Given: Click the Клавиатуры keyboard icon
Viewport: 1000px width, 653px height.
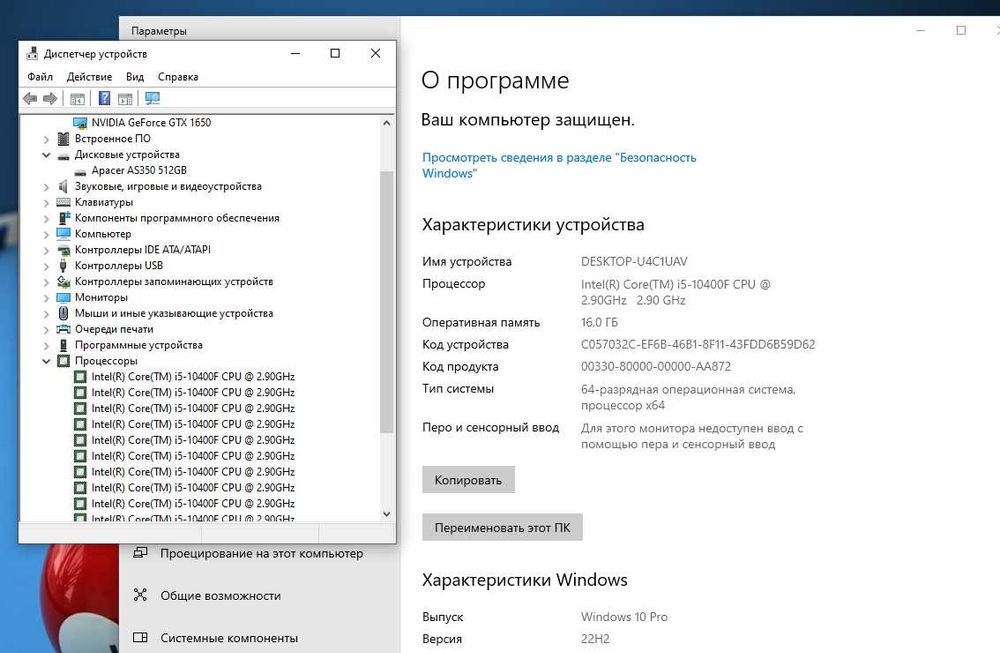Looking at the screenshot, I should tap(63, 202).
